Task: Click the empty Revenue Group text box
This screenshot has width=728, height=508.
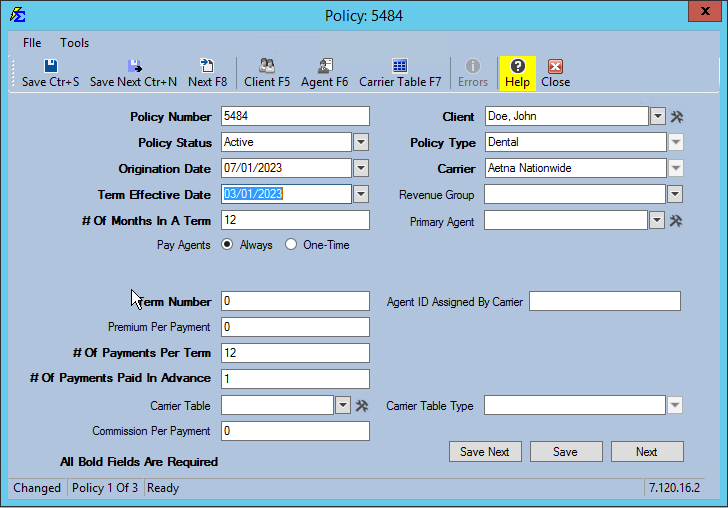Action: pos(575,194)
